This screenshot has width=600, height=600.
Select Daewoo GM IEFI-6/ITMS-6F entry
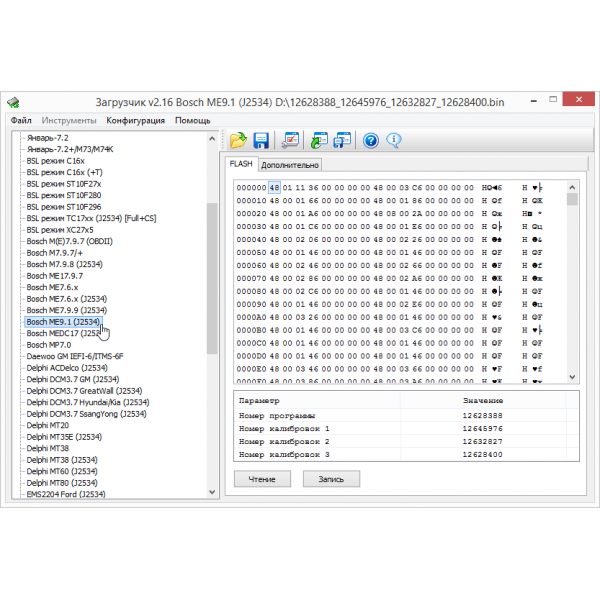(x=74, y=356)
